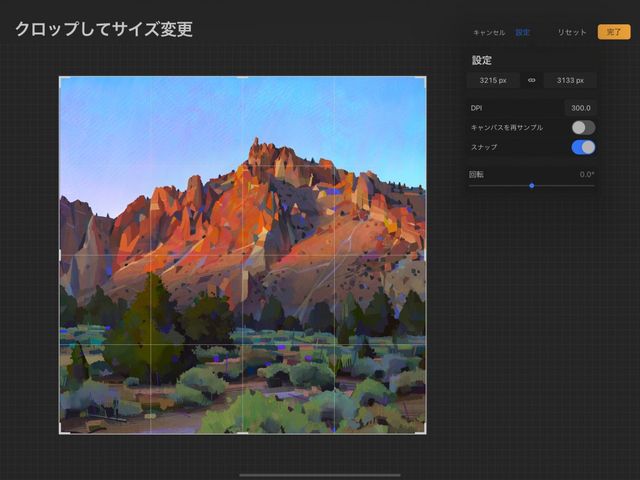Click the bottom-right crop corner handle

(x=424, y=432)
